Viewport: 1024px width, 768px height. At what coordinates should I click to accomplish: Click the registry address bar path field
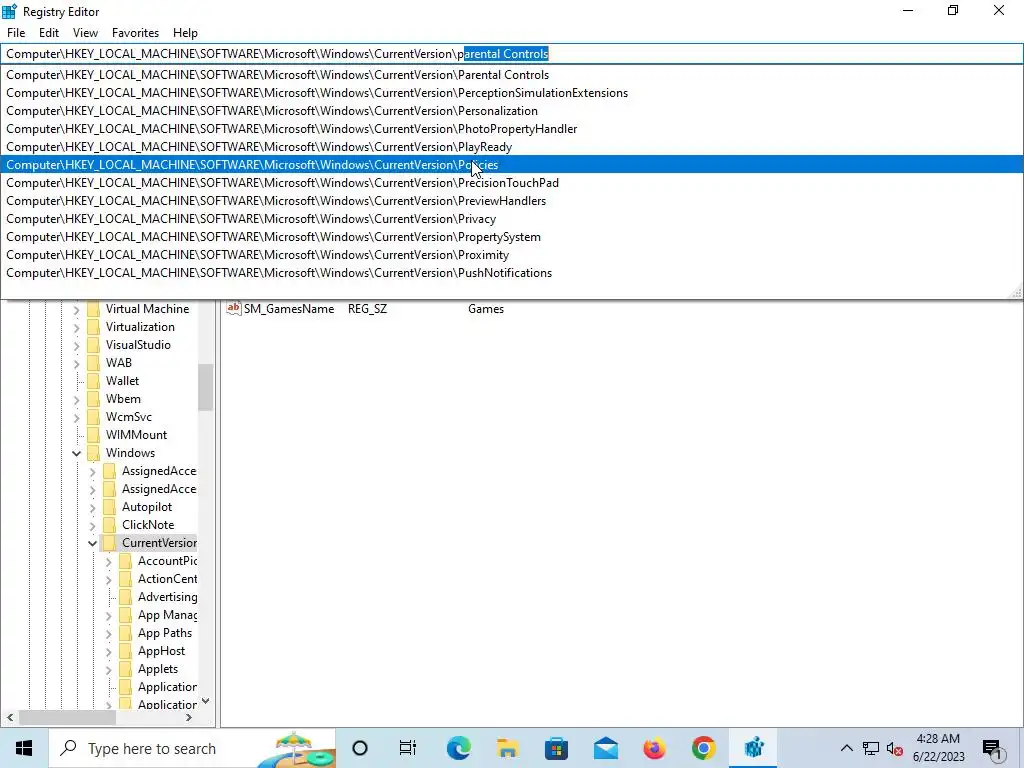[x=512, y=54]
